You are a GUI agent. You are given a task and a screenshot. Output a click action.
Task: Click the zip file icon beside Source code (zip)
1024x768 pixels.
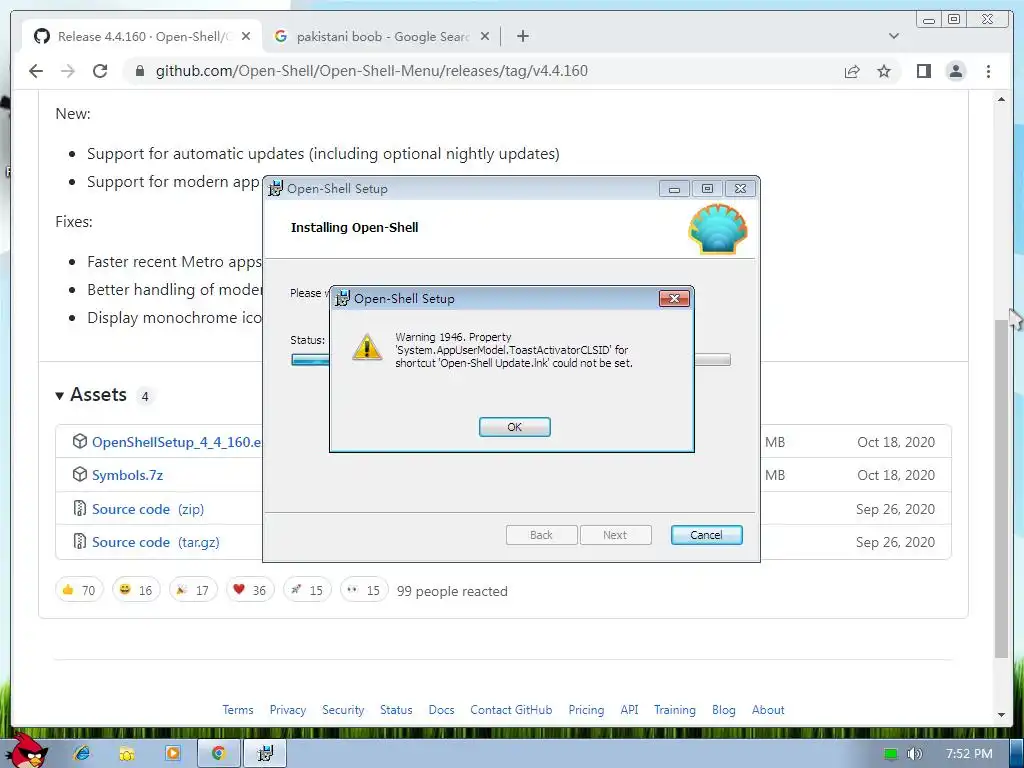pyautogui.click(x=80, y=508)
